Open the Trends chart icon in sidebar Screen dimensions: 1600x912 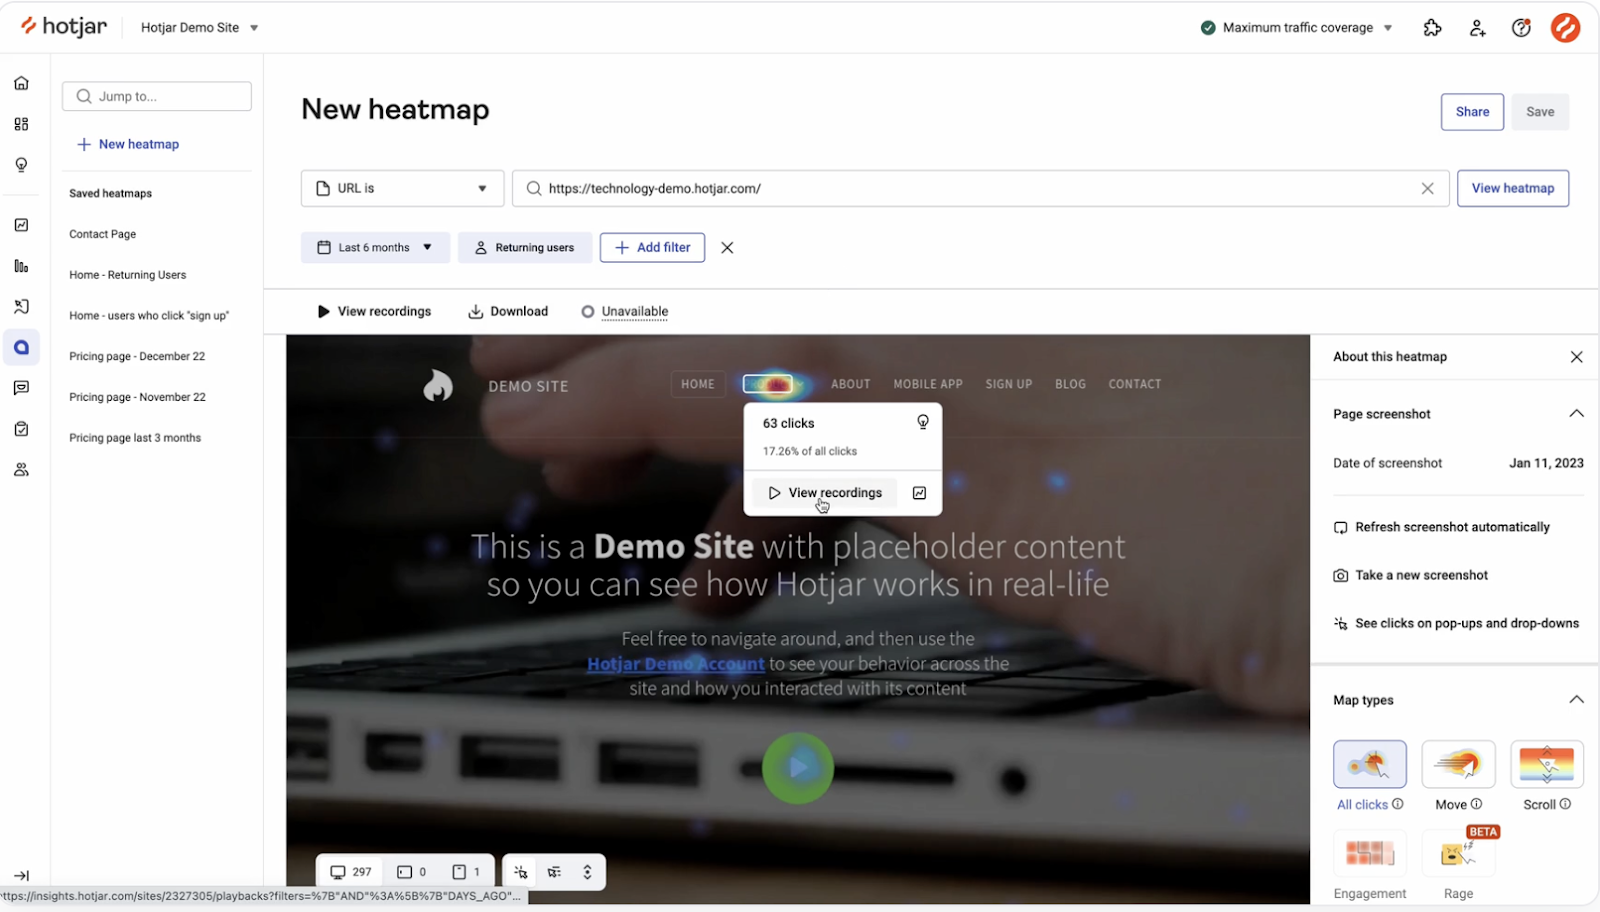tap(21, 225)
